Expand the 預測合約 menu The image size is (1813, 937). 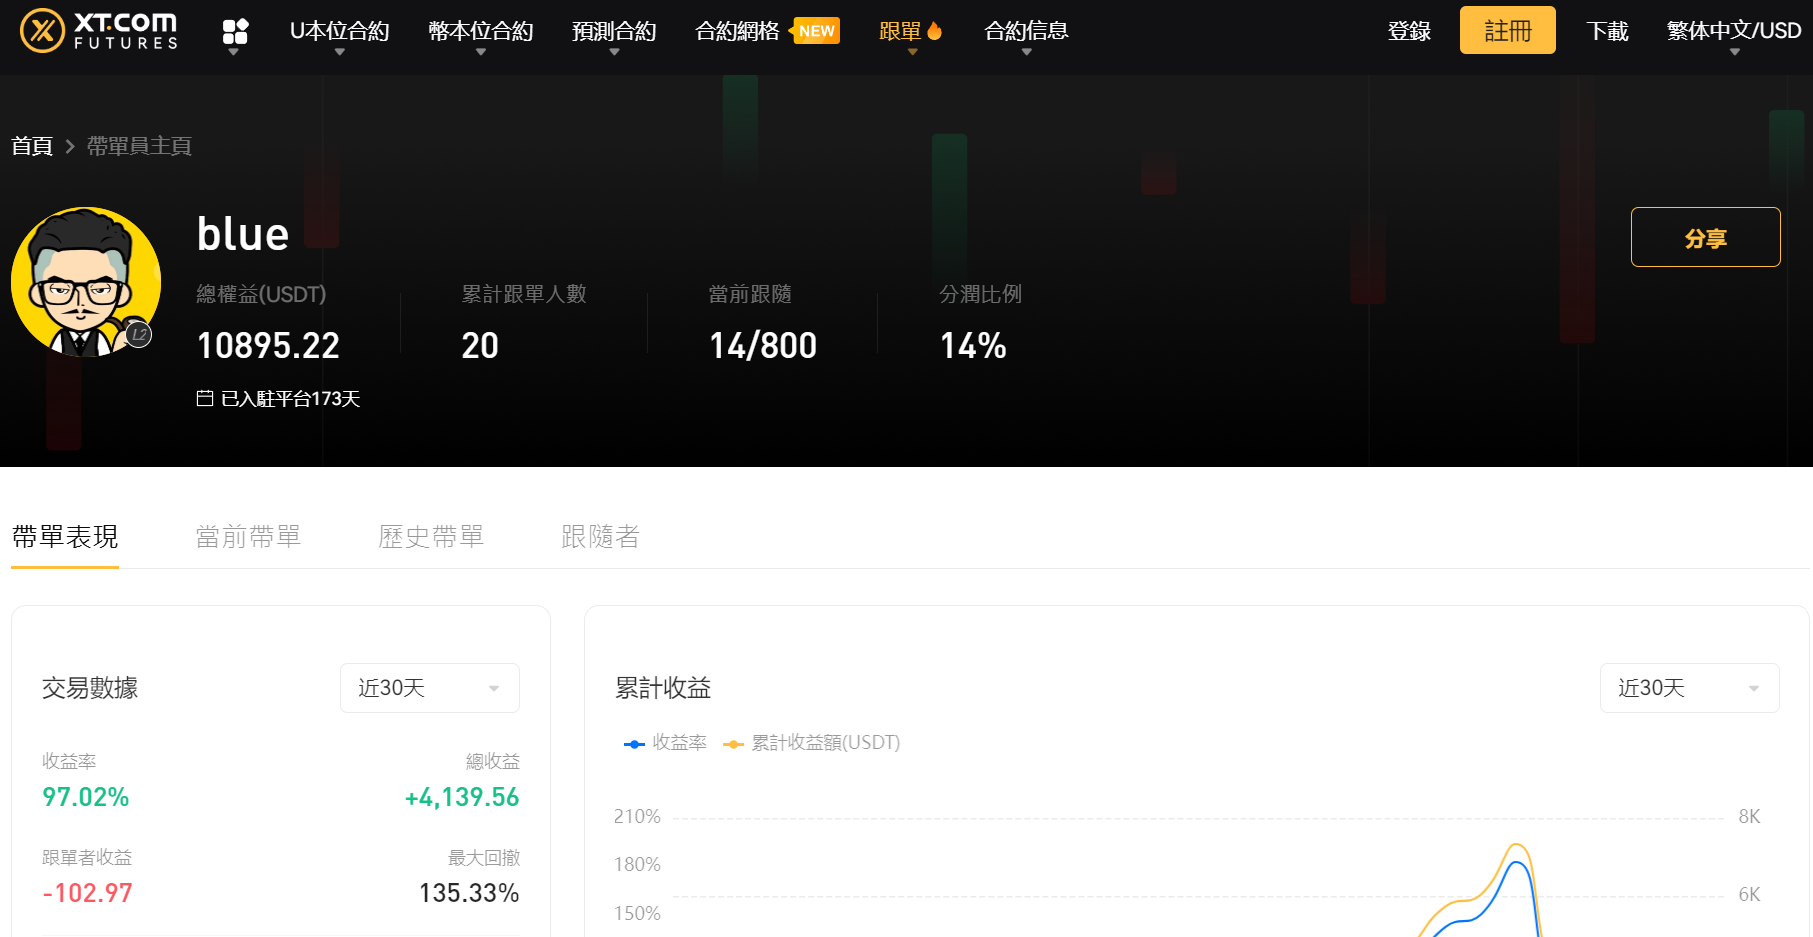(x=614, y=31)
